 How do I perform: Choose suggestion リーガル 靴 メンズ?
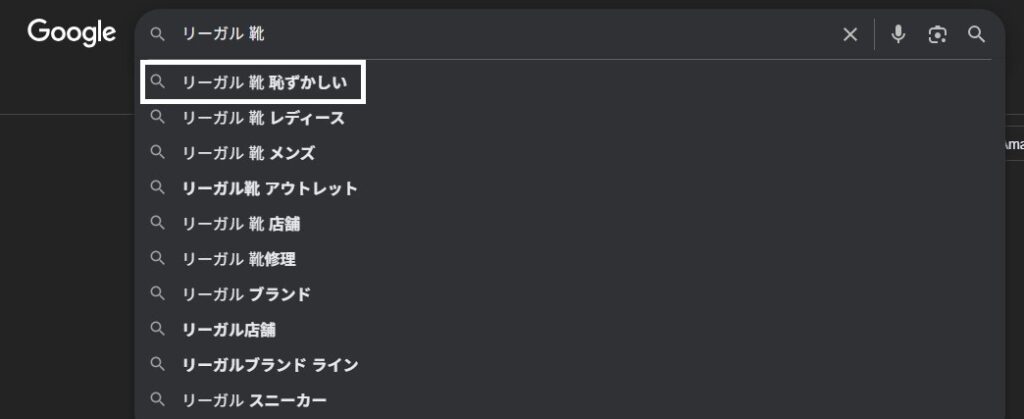point(248,153)
